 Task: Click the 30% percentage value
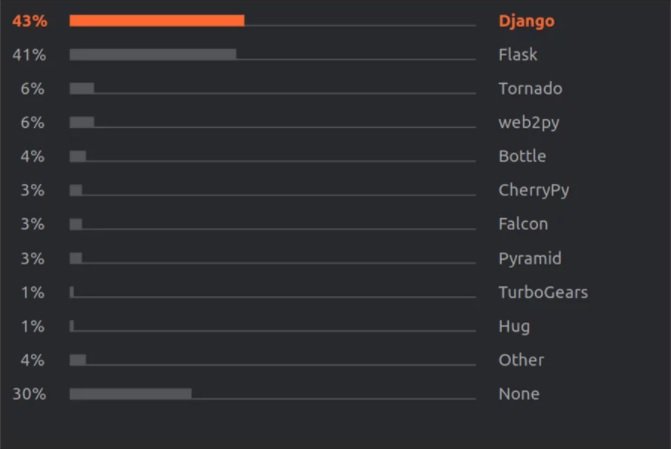(x=29, y=394)
